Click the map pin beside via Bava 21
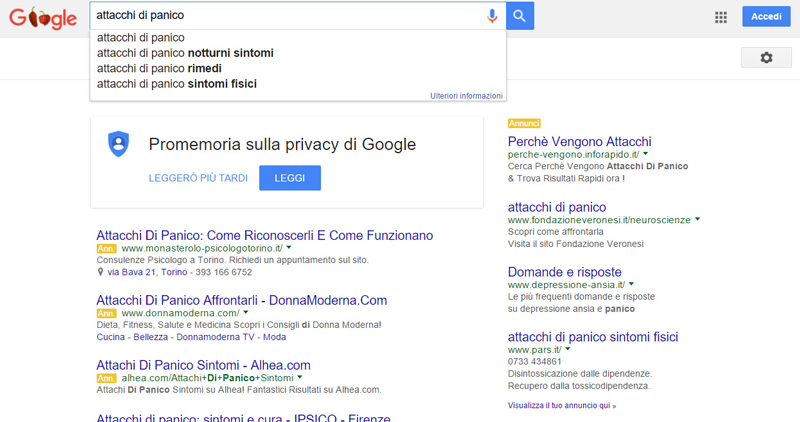This screenshot has width=800, height=422. [x=101, y=272]
